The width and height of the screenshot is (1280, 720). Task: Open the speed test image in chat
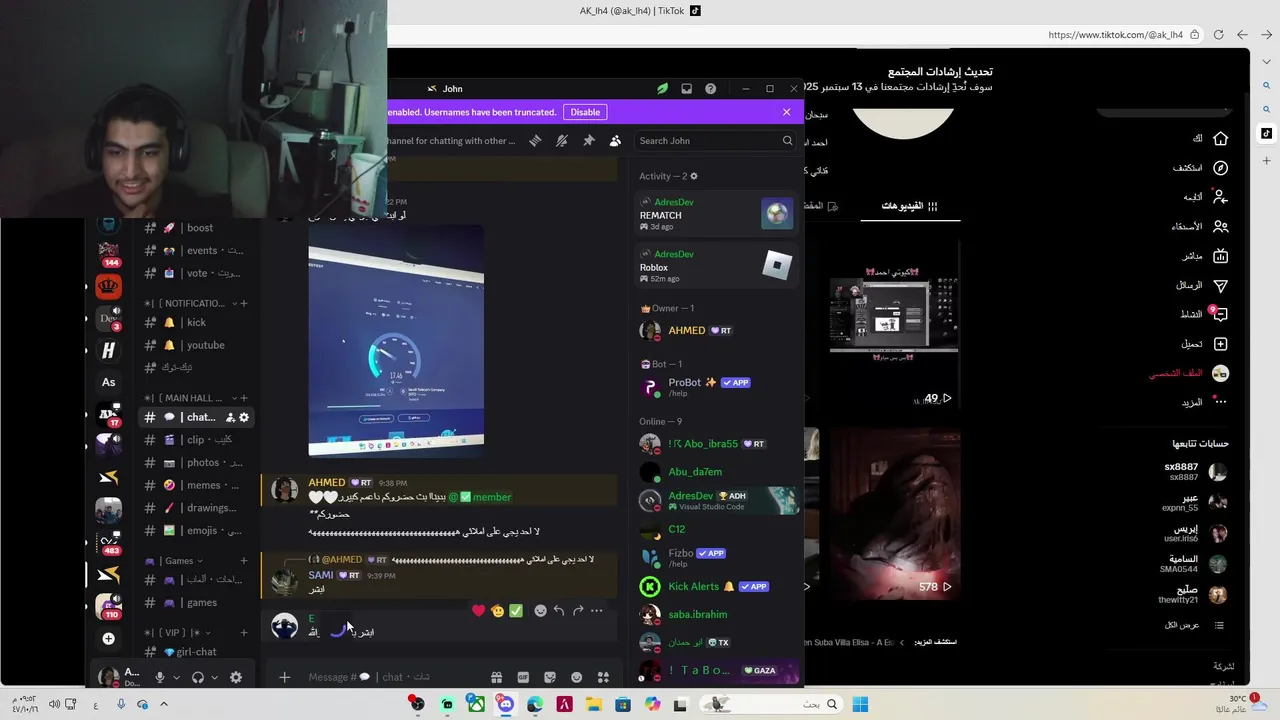click(x=396, y=342)
